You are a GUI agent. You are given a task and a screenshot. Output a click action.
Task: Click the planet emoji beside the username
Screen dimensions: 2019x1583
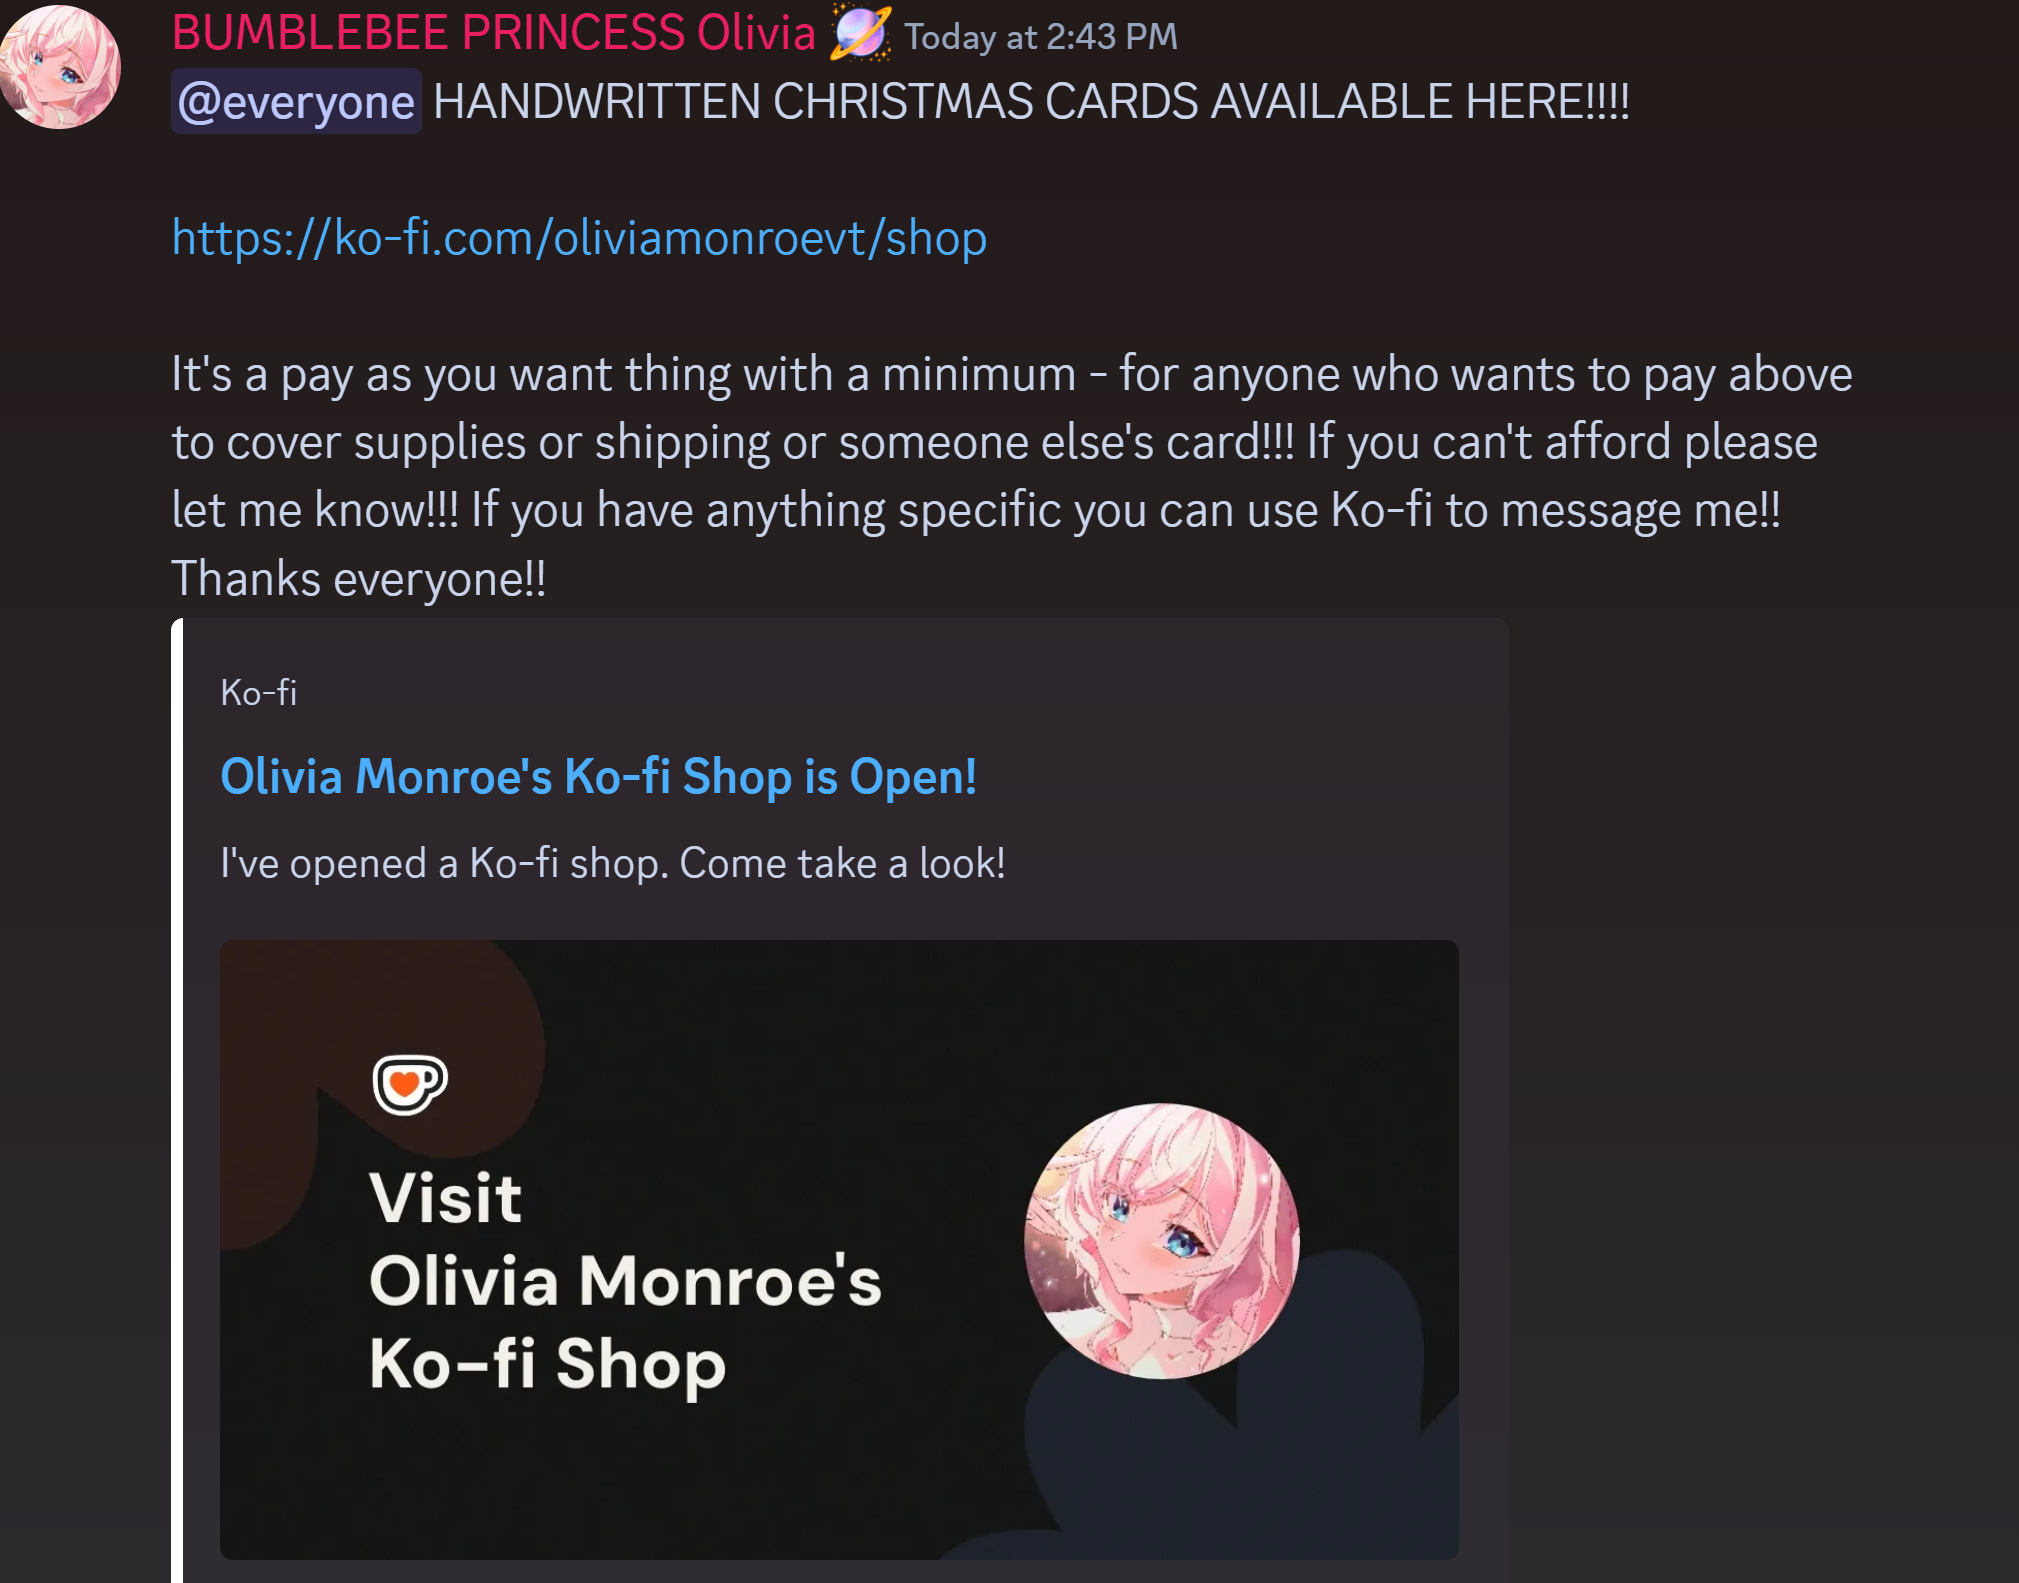click(859, 32)
